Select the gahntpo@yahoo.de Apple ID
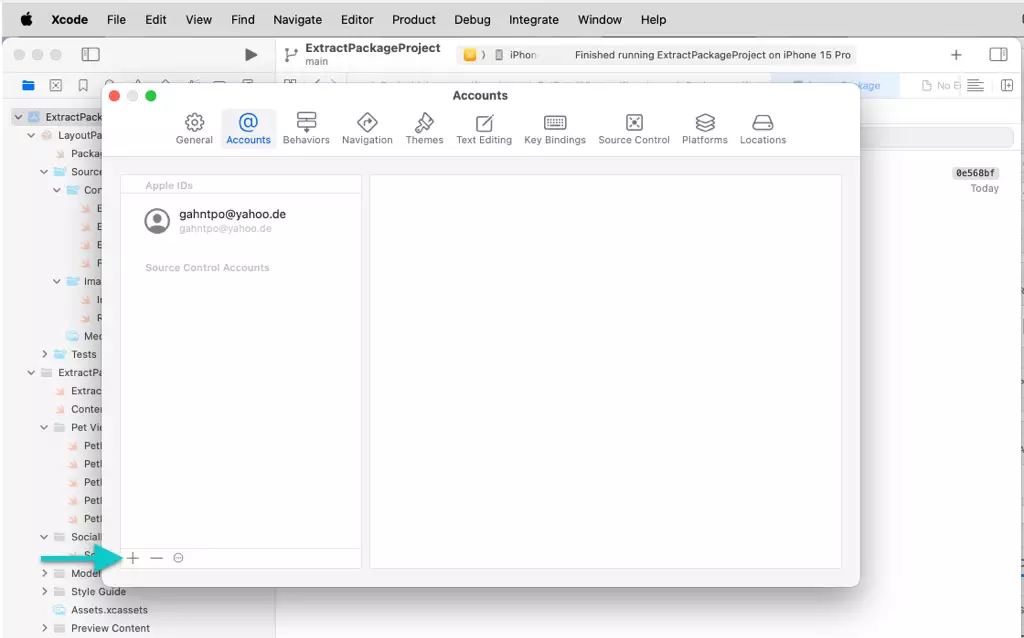This screenshot has width=1024, height=638. click(x=234, y=220)
